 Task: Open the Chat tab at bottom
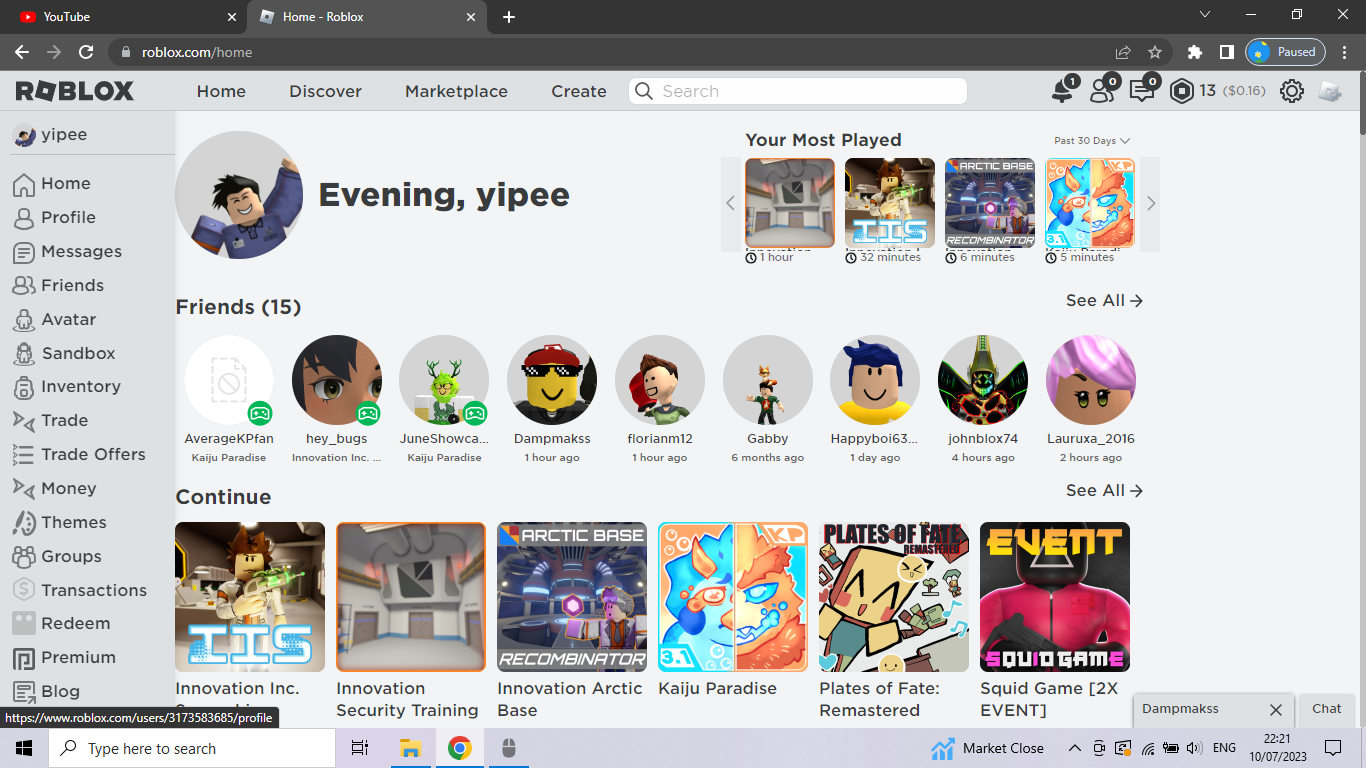point(1326,709)
